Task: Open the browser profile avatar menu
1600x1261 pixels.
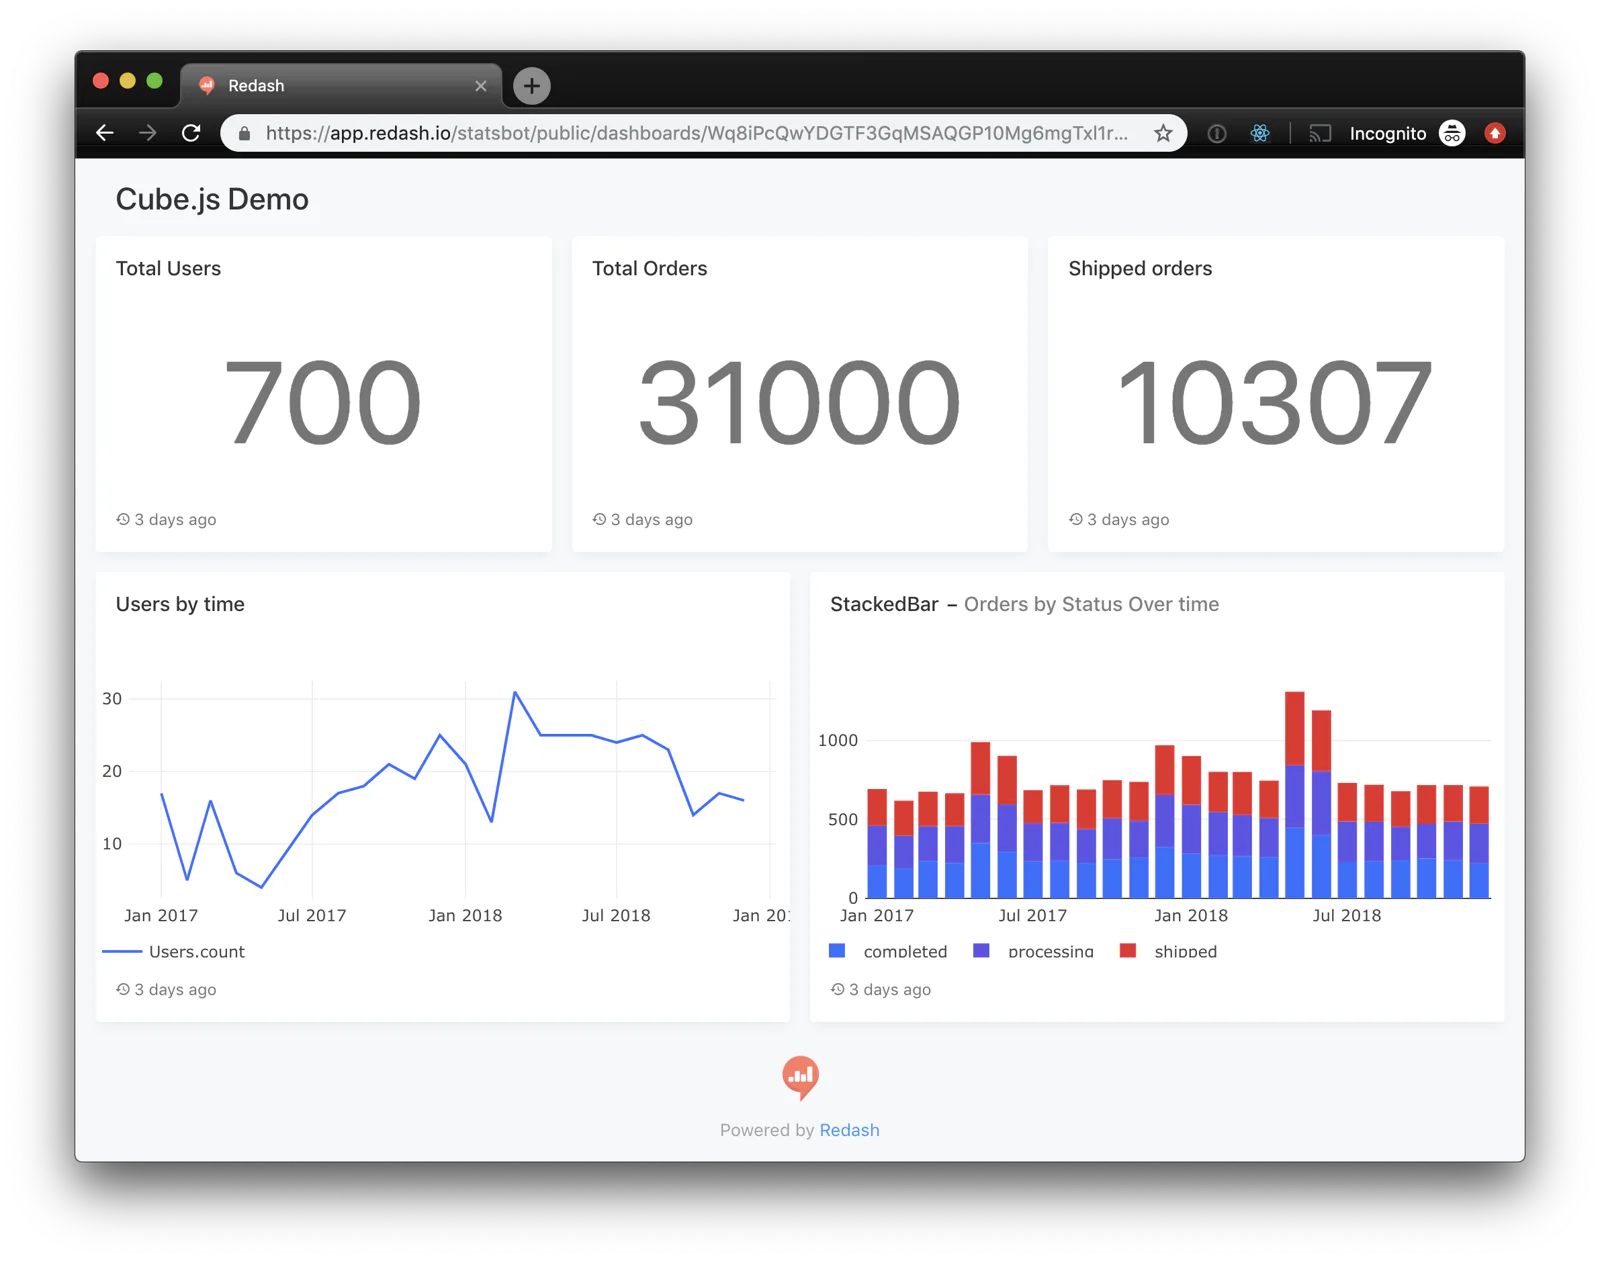Action: click(1452, 132)
